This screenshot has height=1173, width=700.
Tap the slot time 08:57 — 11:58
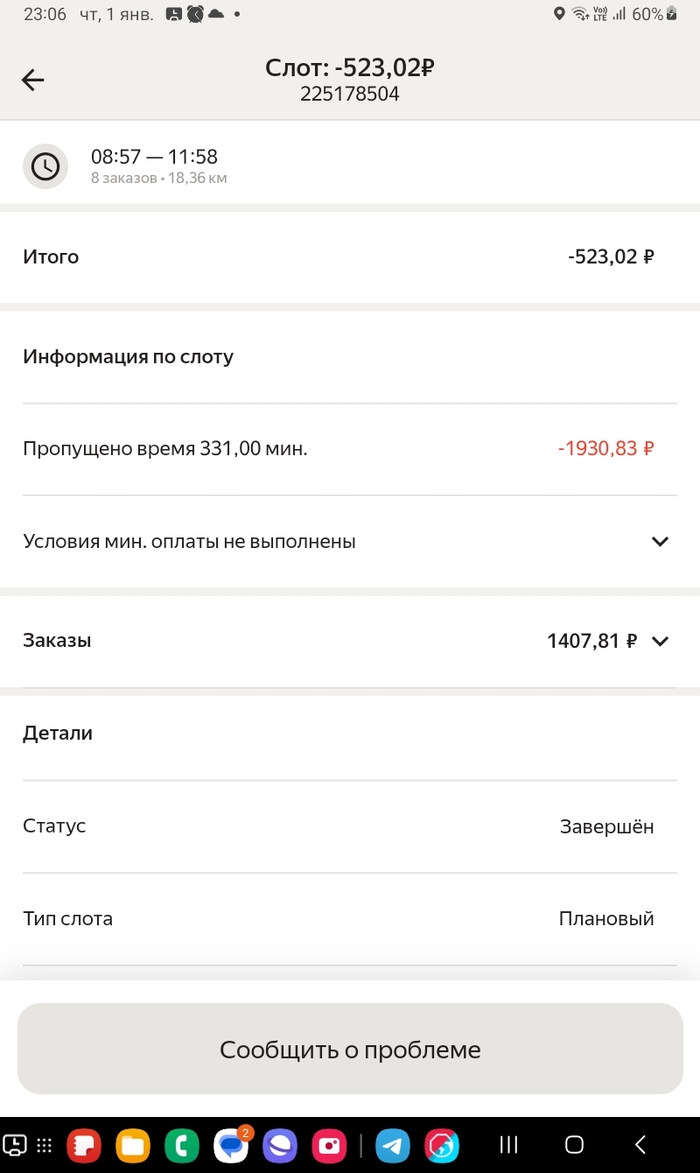pos(155,157)
